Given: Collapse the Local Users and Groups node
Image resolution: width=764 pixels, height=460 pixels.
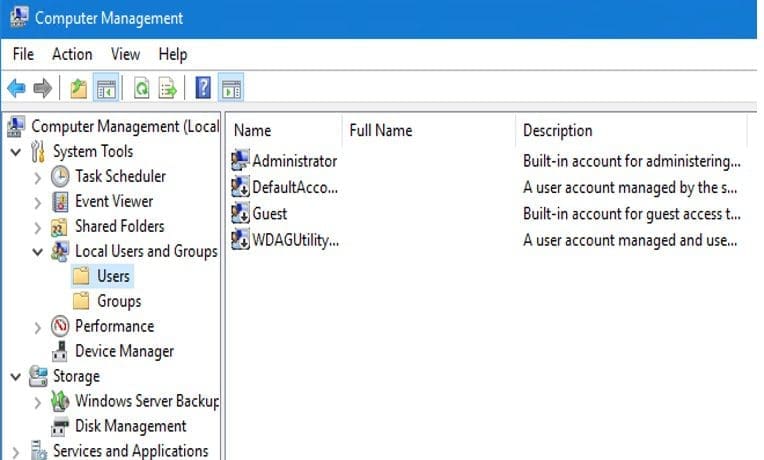Looking at the screenshot, I should (38, 252).
